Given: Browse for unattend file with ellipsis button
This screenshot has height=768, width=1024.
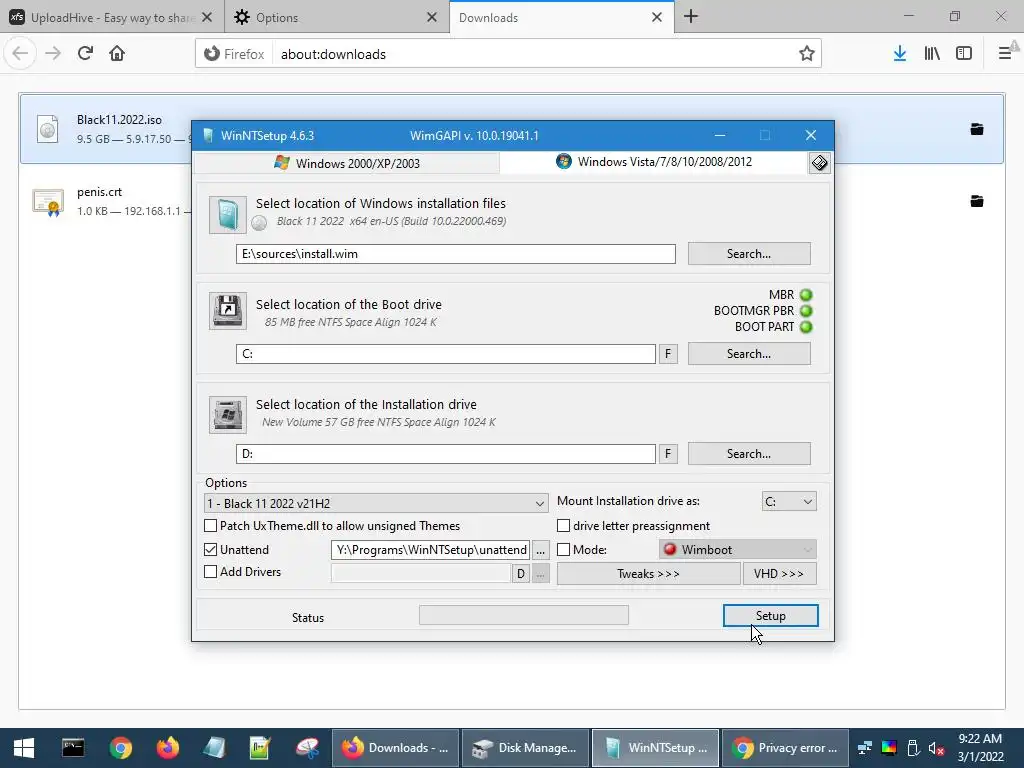Looking at the screenshot, I should click(541, 551).
